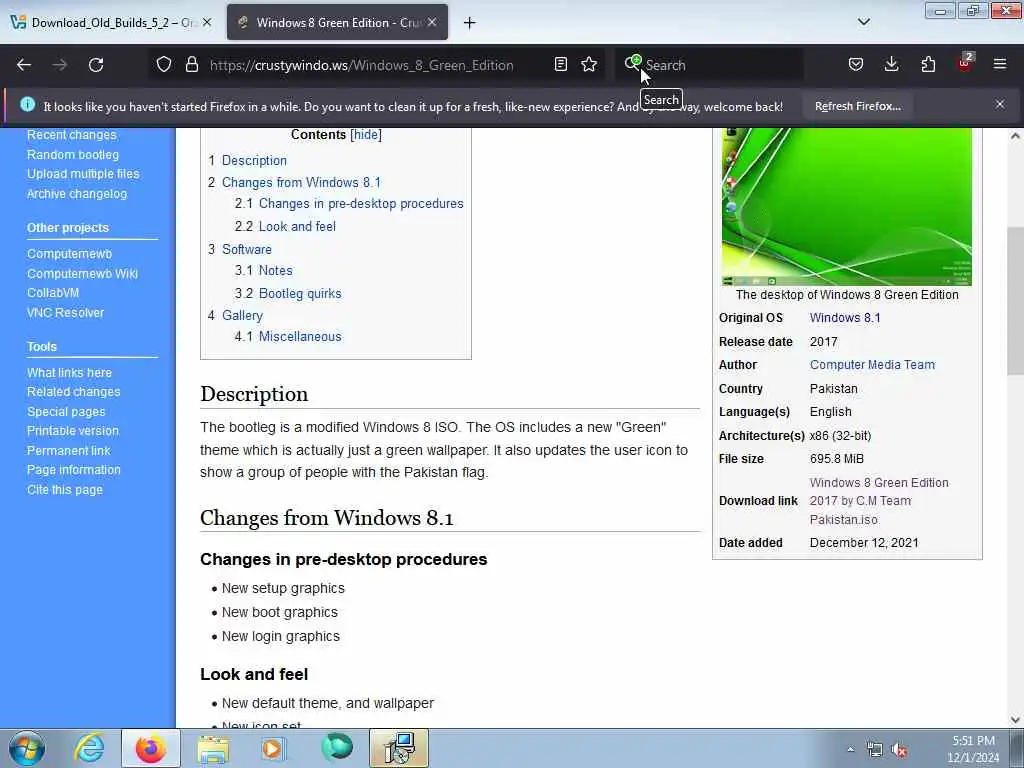The width and height of the screenshot is (1024, 768).
Task: Show hidden tray icons arrow
Action: click(850, 750)
